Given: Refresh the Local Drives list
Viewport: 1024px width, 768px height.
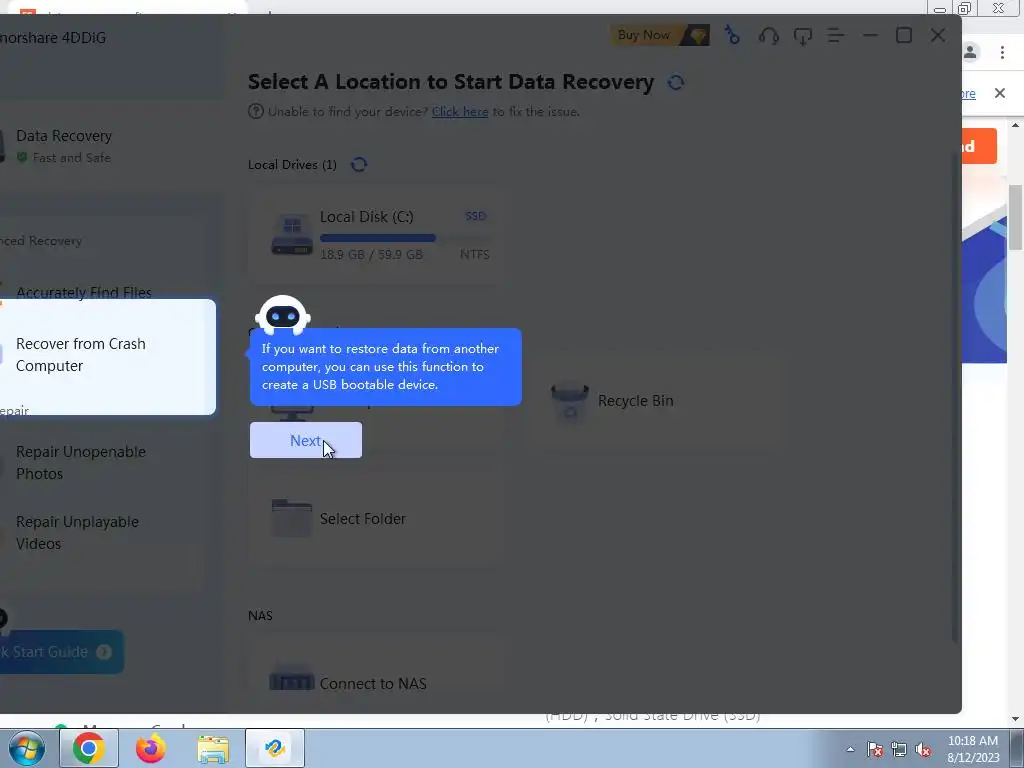Looking at the screenshot, I should pyautogui.click(x=359, y=164).
